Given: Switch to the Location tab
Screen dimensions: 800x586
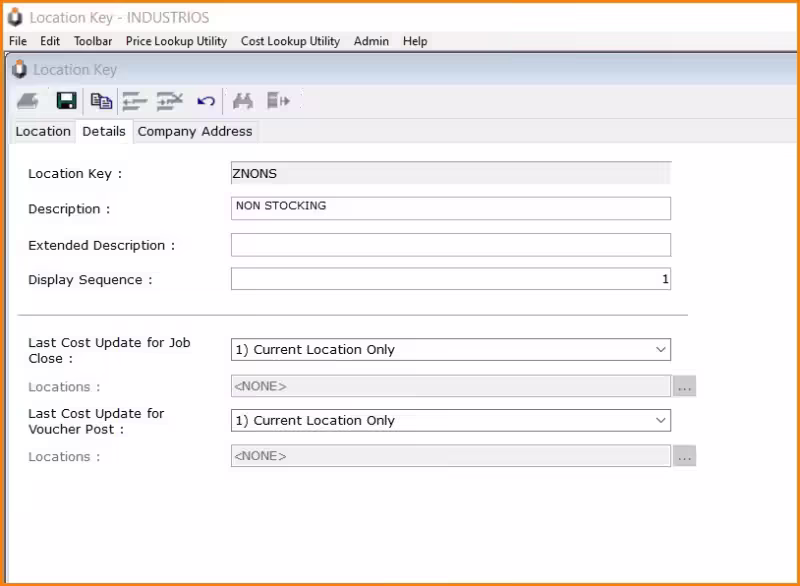Looking at the screenshot, I should point(43,132).
